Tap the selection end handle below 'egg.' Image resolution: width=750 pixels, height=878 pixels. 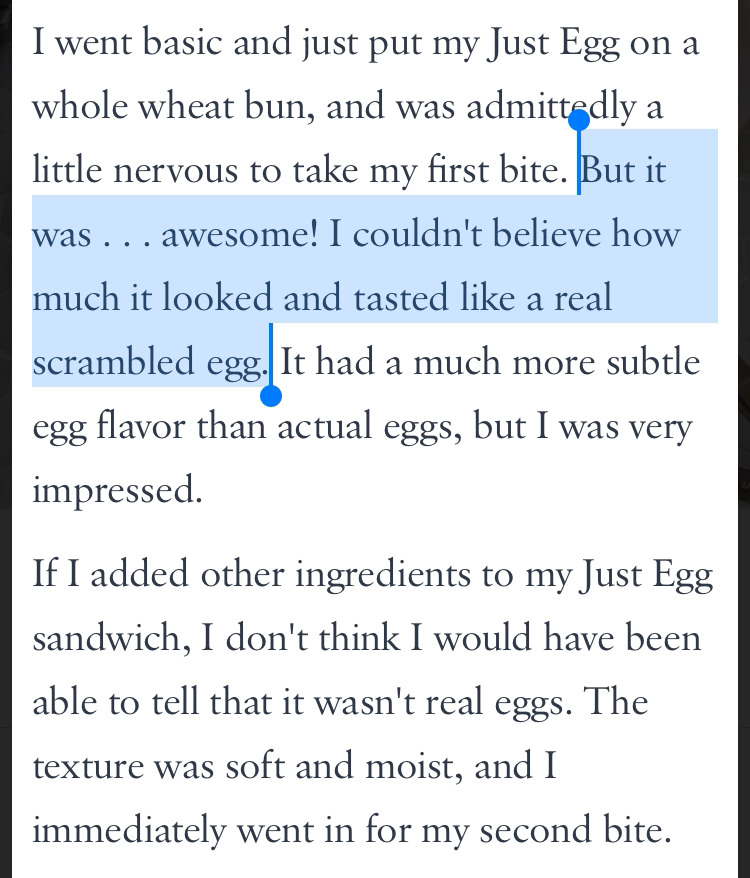[x=271, y=396]
